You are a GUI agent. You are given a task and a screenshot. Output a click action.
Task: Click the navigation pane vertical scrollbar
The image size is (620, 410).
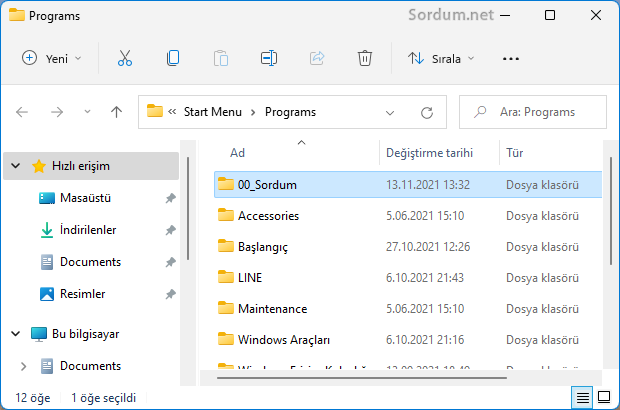pyautogui.click(x=188, y=209)
